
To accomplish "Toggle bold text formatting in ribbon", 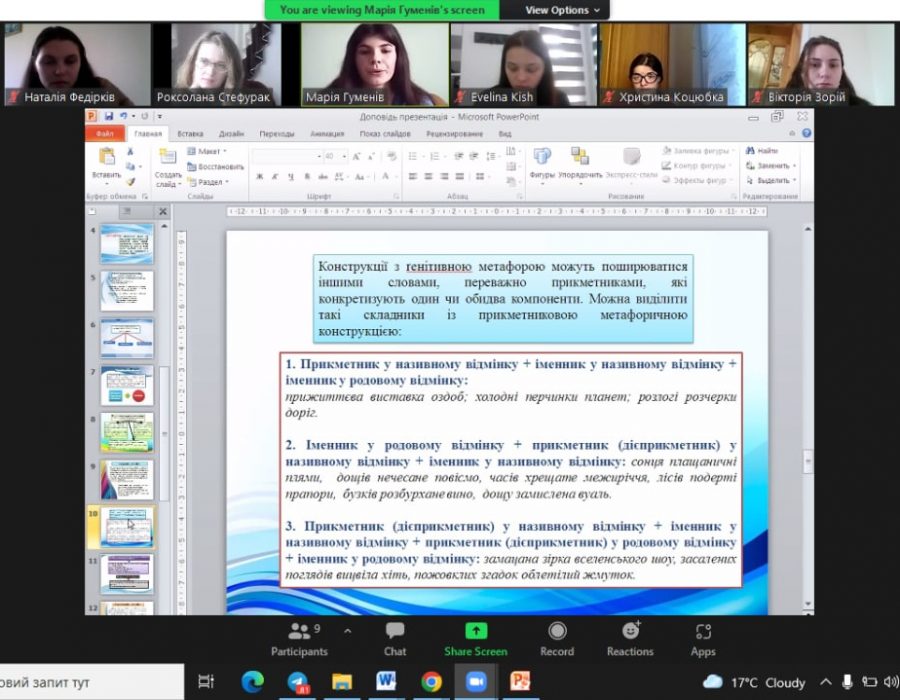I will [x=259, y=177].
